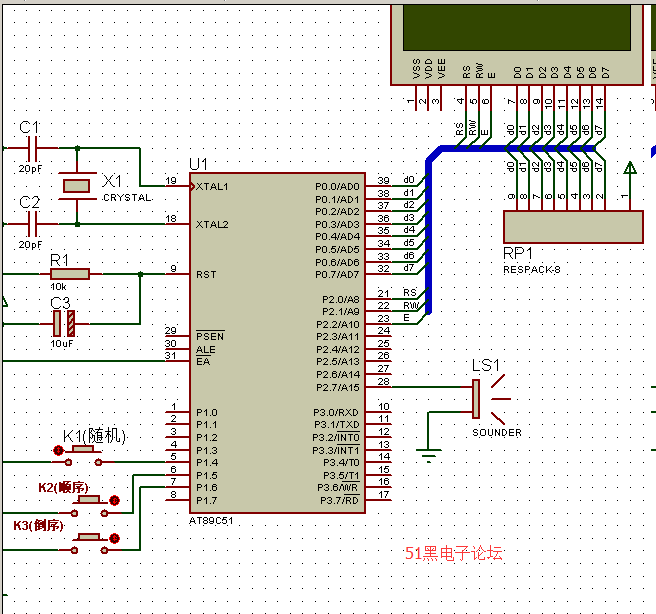
Task: Click the VEE pin label on LCD
Action: (x=441, y=69)
